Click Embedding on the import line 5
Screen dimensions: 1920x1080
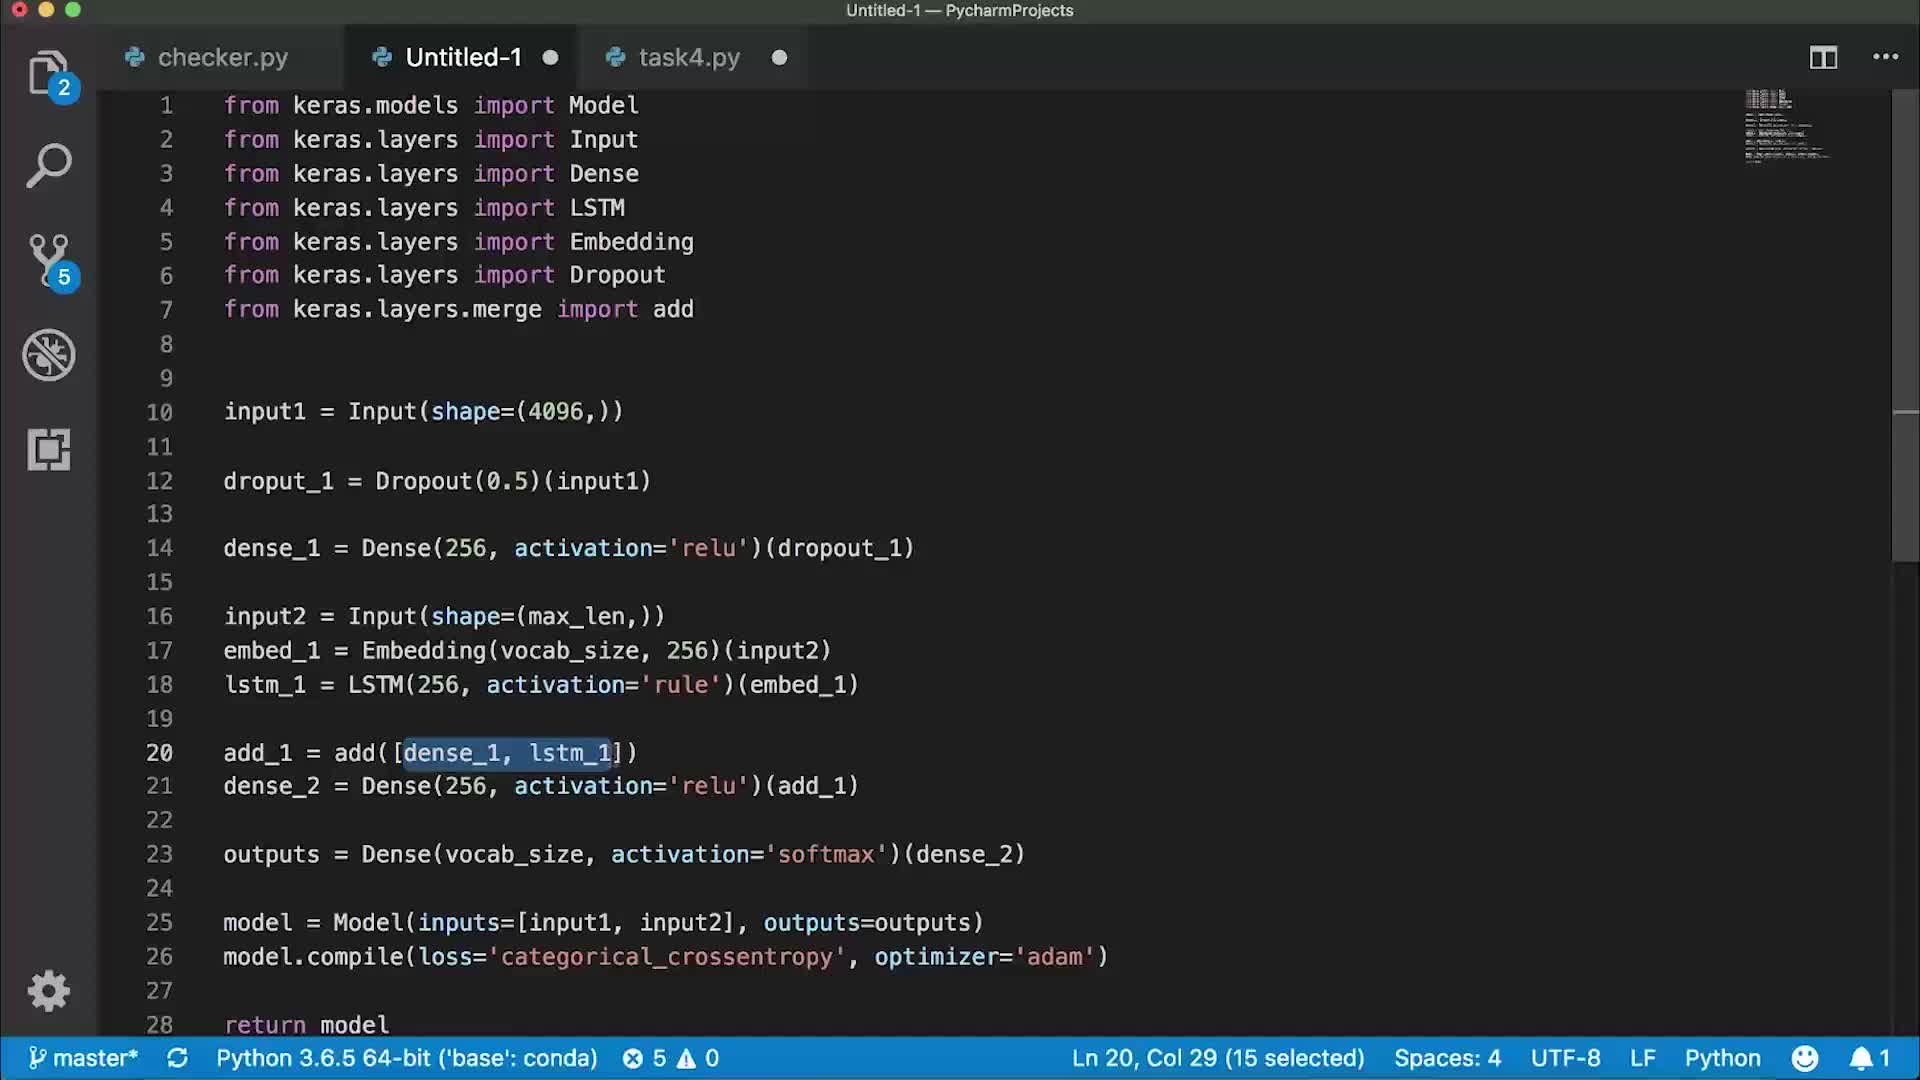coord(631,242)
